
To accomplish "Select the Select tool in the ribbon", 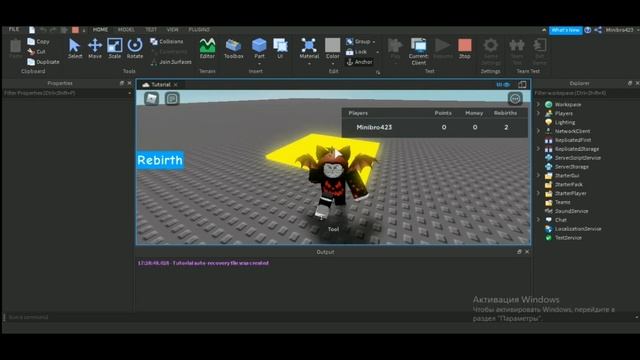I will 75,48.
